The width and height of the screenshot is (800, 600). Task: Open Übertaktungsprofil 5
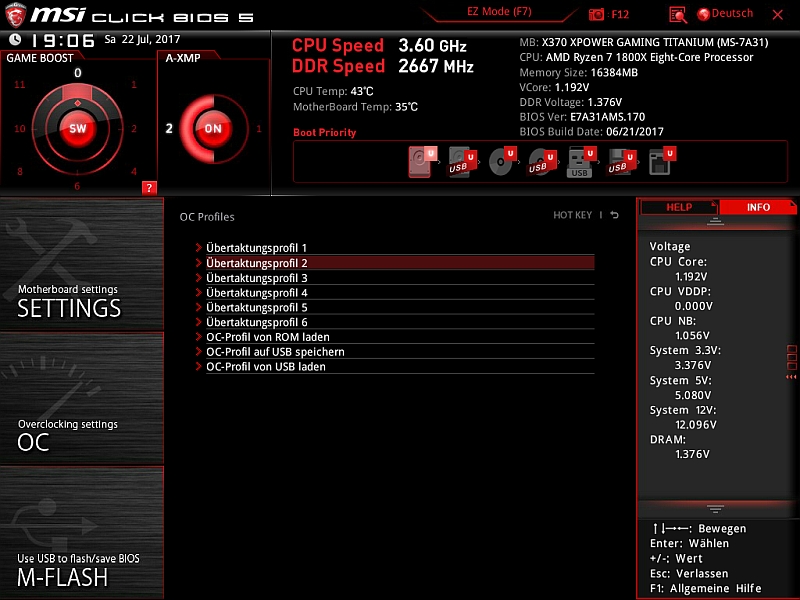400,308
